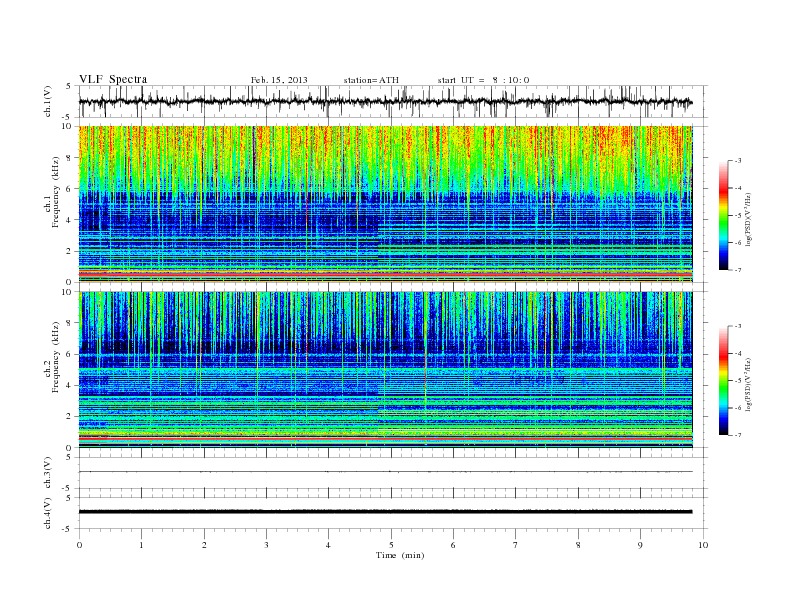Click time axis tick label "4"
792x612 pixels.
tap(328, 545)
